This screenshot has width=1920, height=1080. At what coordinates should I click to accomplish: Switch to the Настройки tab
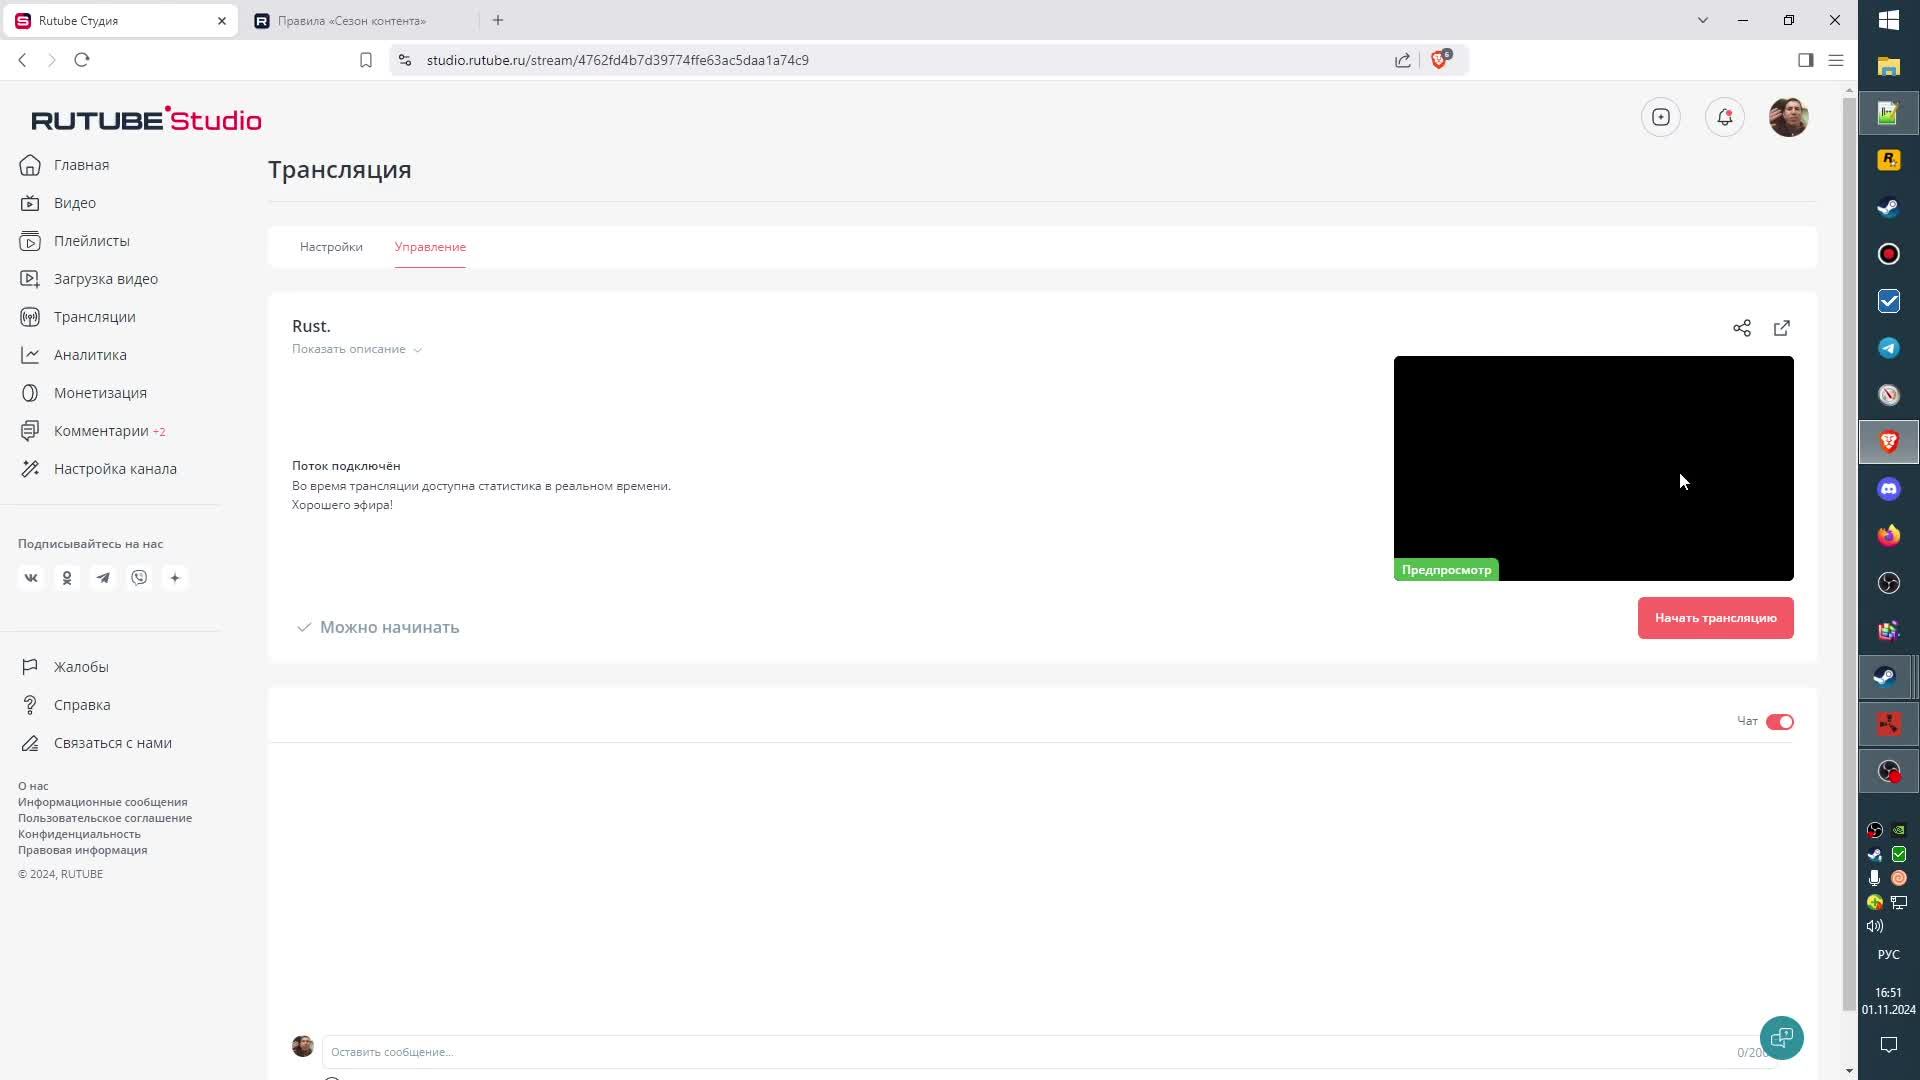(331, 247)
